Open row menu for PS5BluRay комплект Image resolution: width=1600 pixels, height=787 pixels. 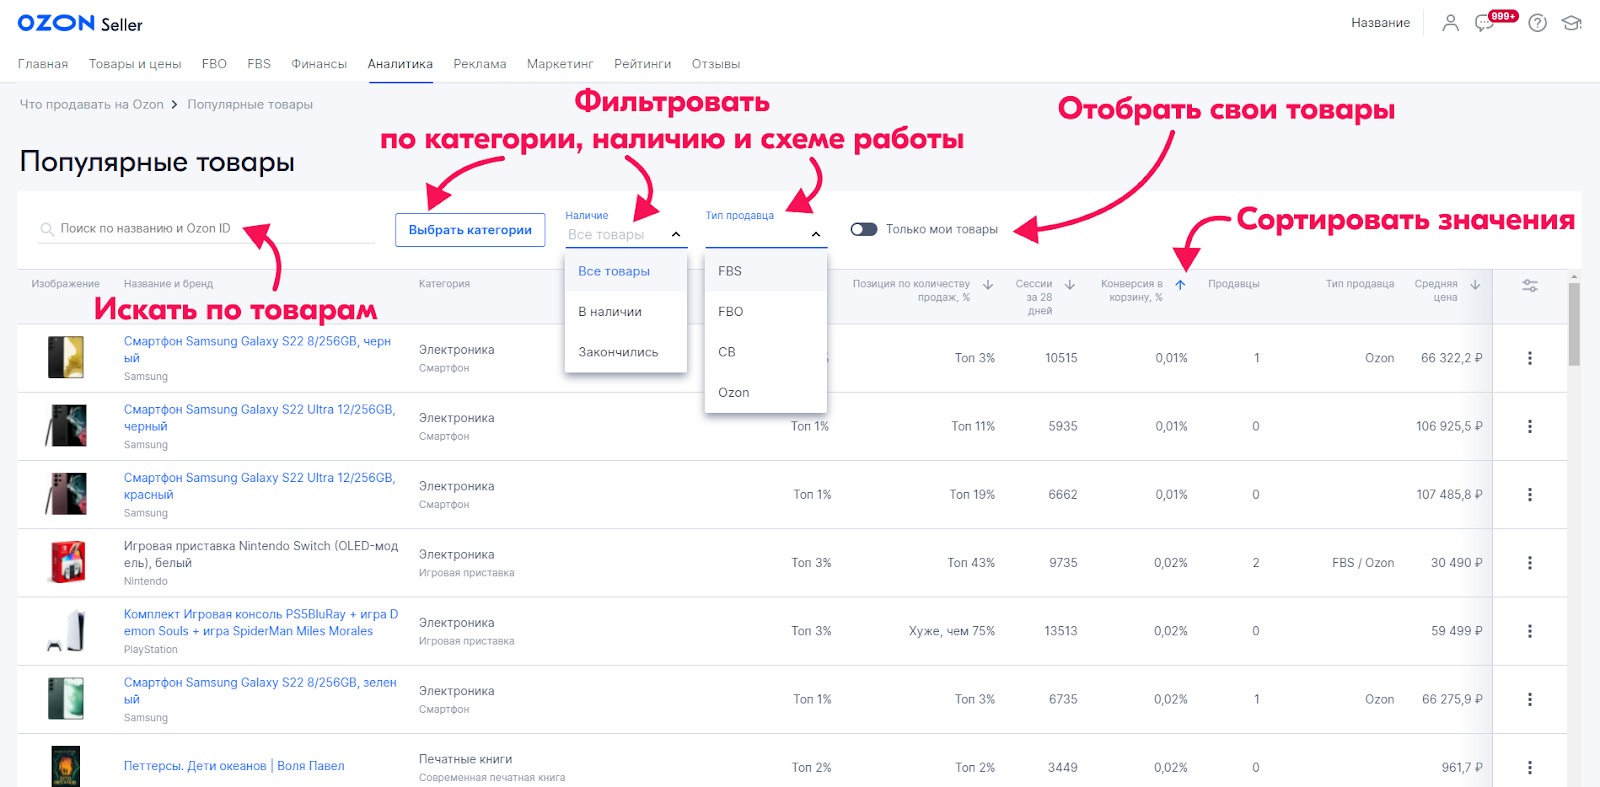(x=1529, y=631)
